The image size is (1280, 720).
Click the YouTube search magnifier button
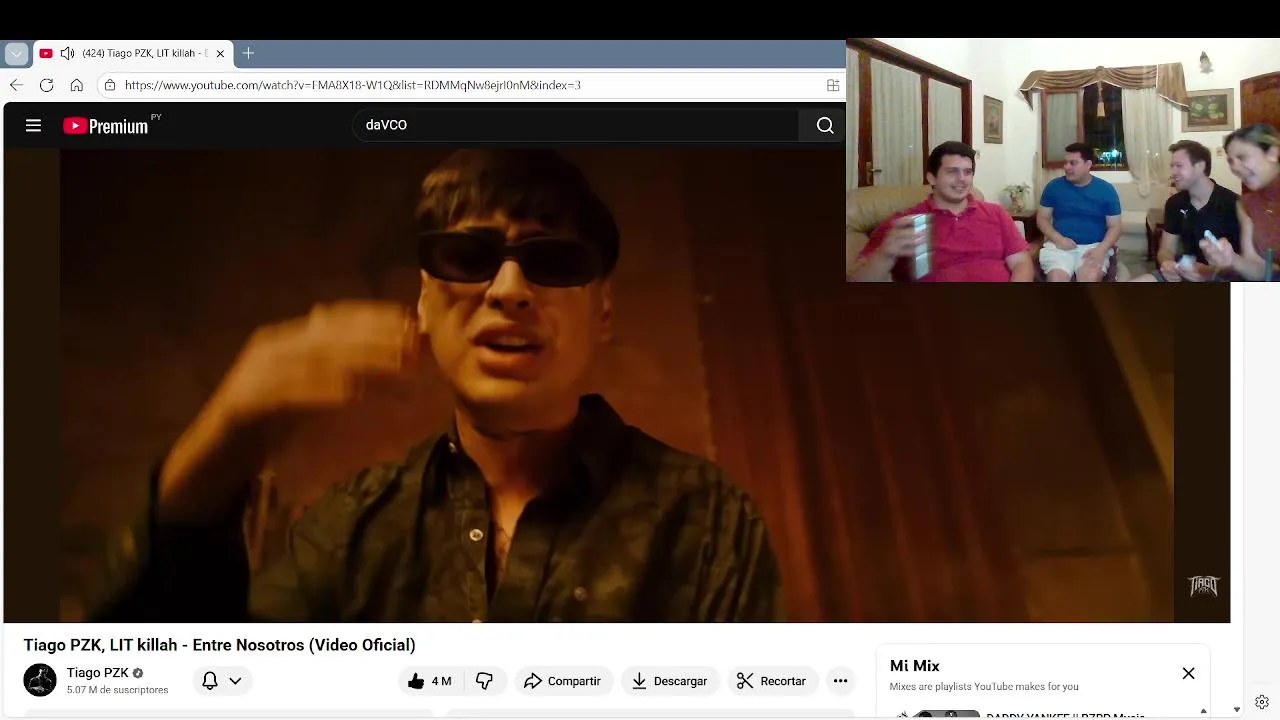coord(824,125)
